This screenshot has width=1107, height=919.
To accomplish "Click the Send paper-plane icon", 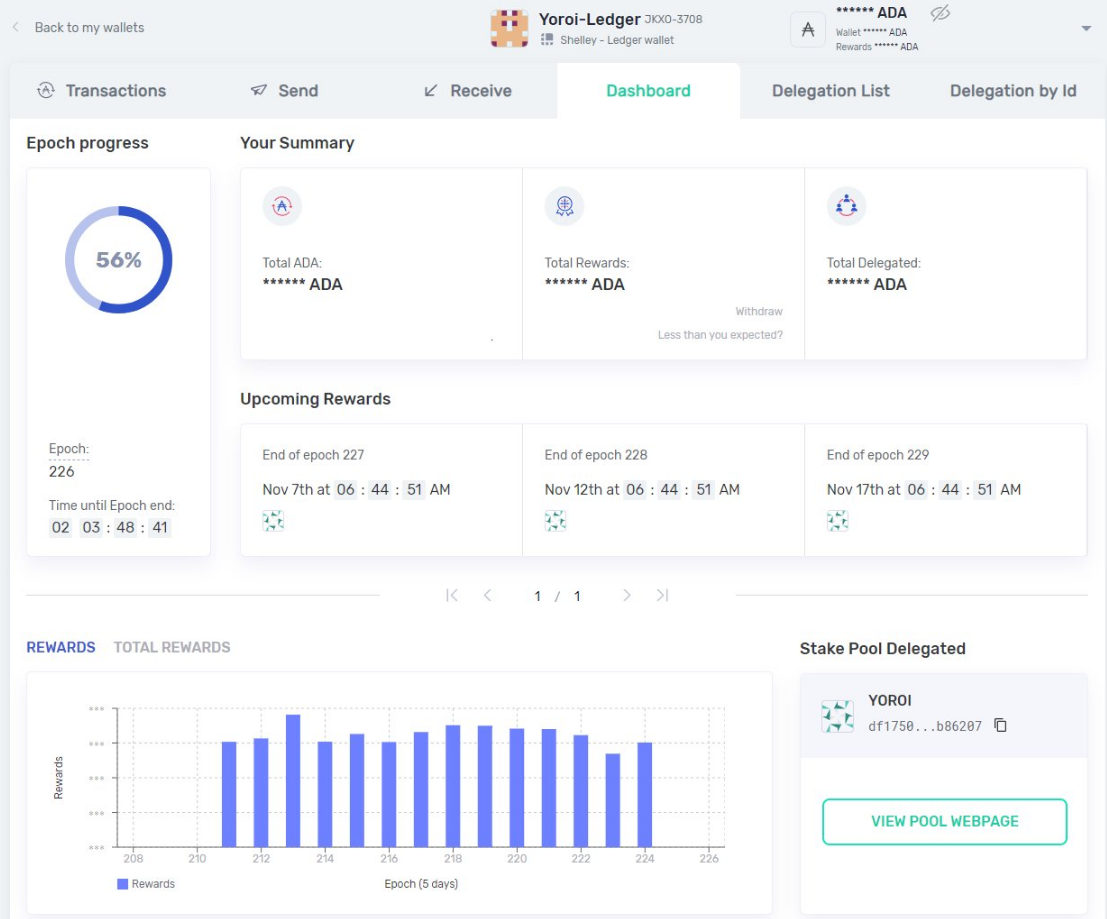I will tap(258, 90).
